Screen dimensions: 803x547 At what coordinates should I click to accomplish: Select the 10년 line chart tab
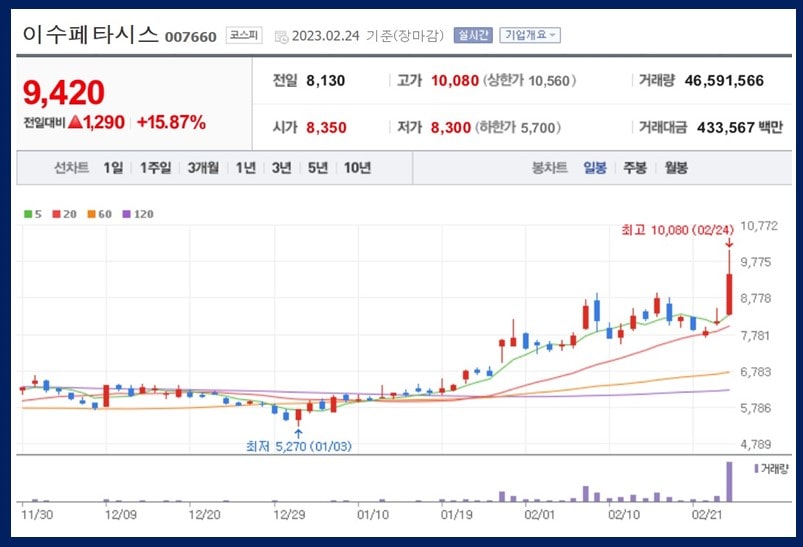point(357,167)
